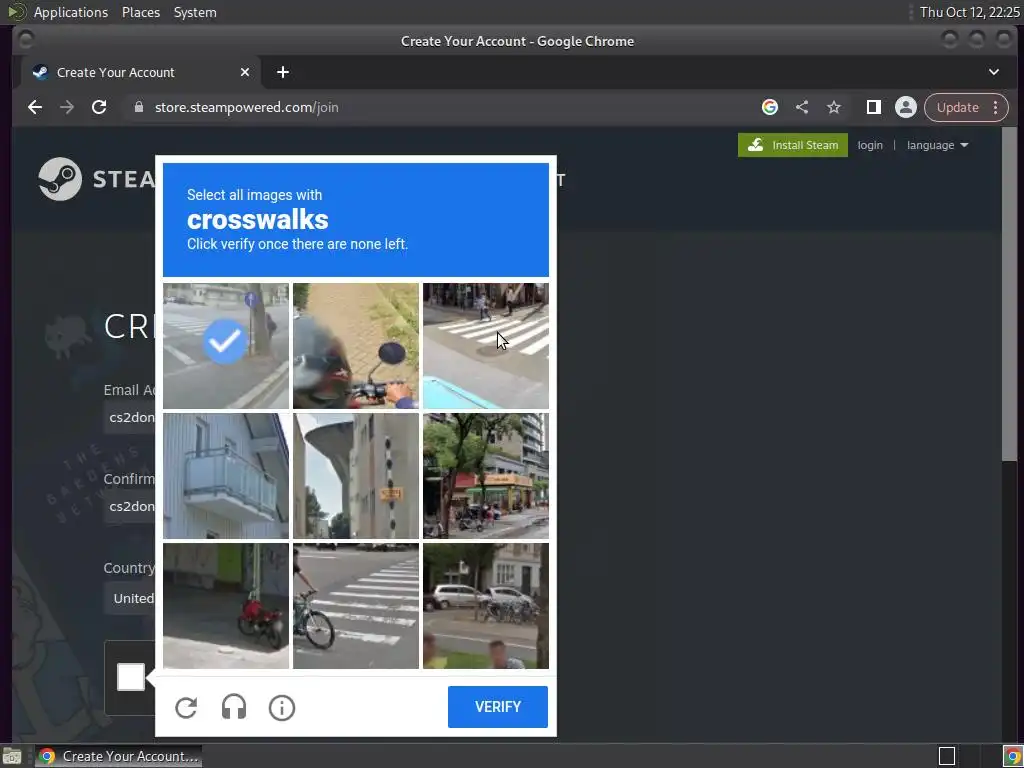Click the Chrome Update button
1024x768 pixels.
(x=957, y=107)
